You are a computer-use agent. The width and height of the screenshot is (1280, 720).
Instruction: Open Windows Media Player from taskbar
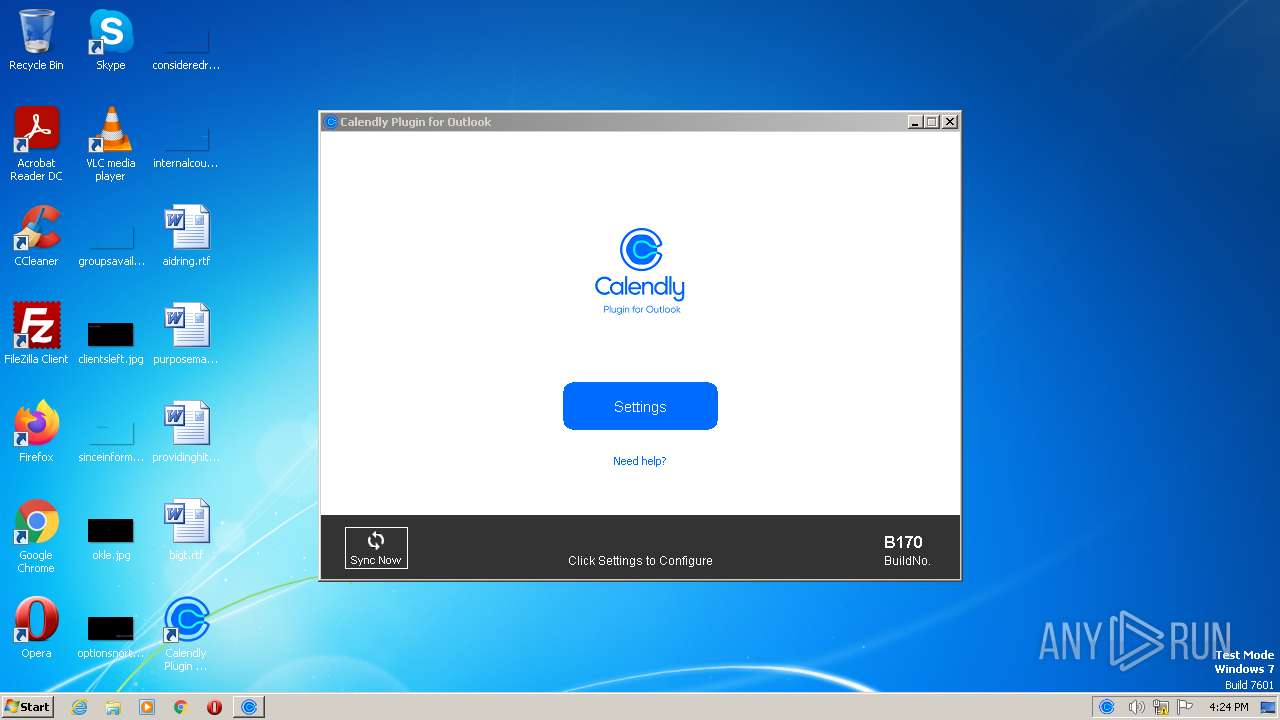click(x=147, y=707)
